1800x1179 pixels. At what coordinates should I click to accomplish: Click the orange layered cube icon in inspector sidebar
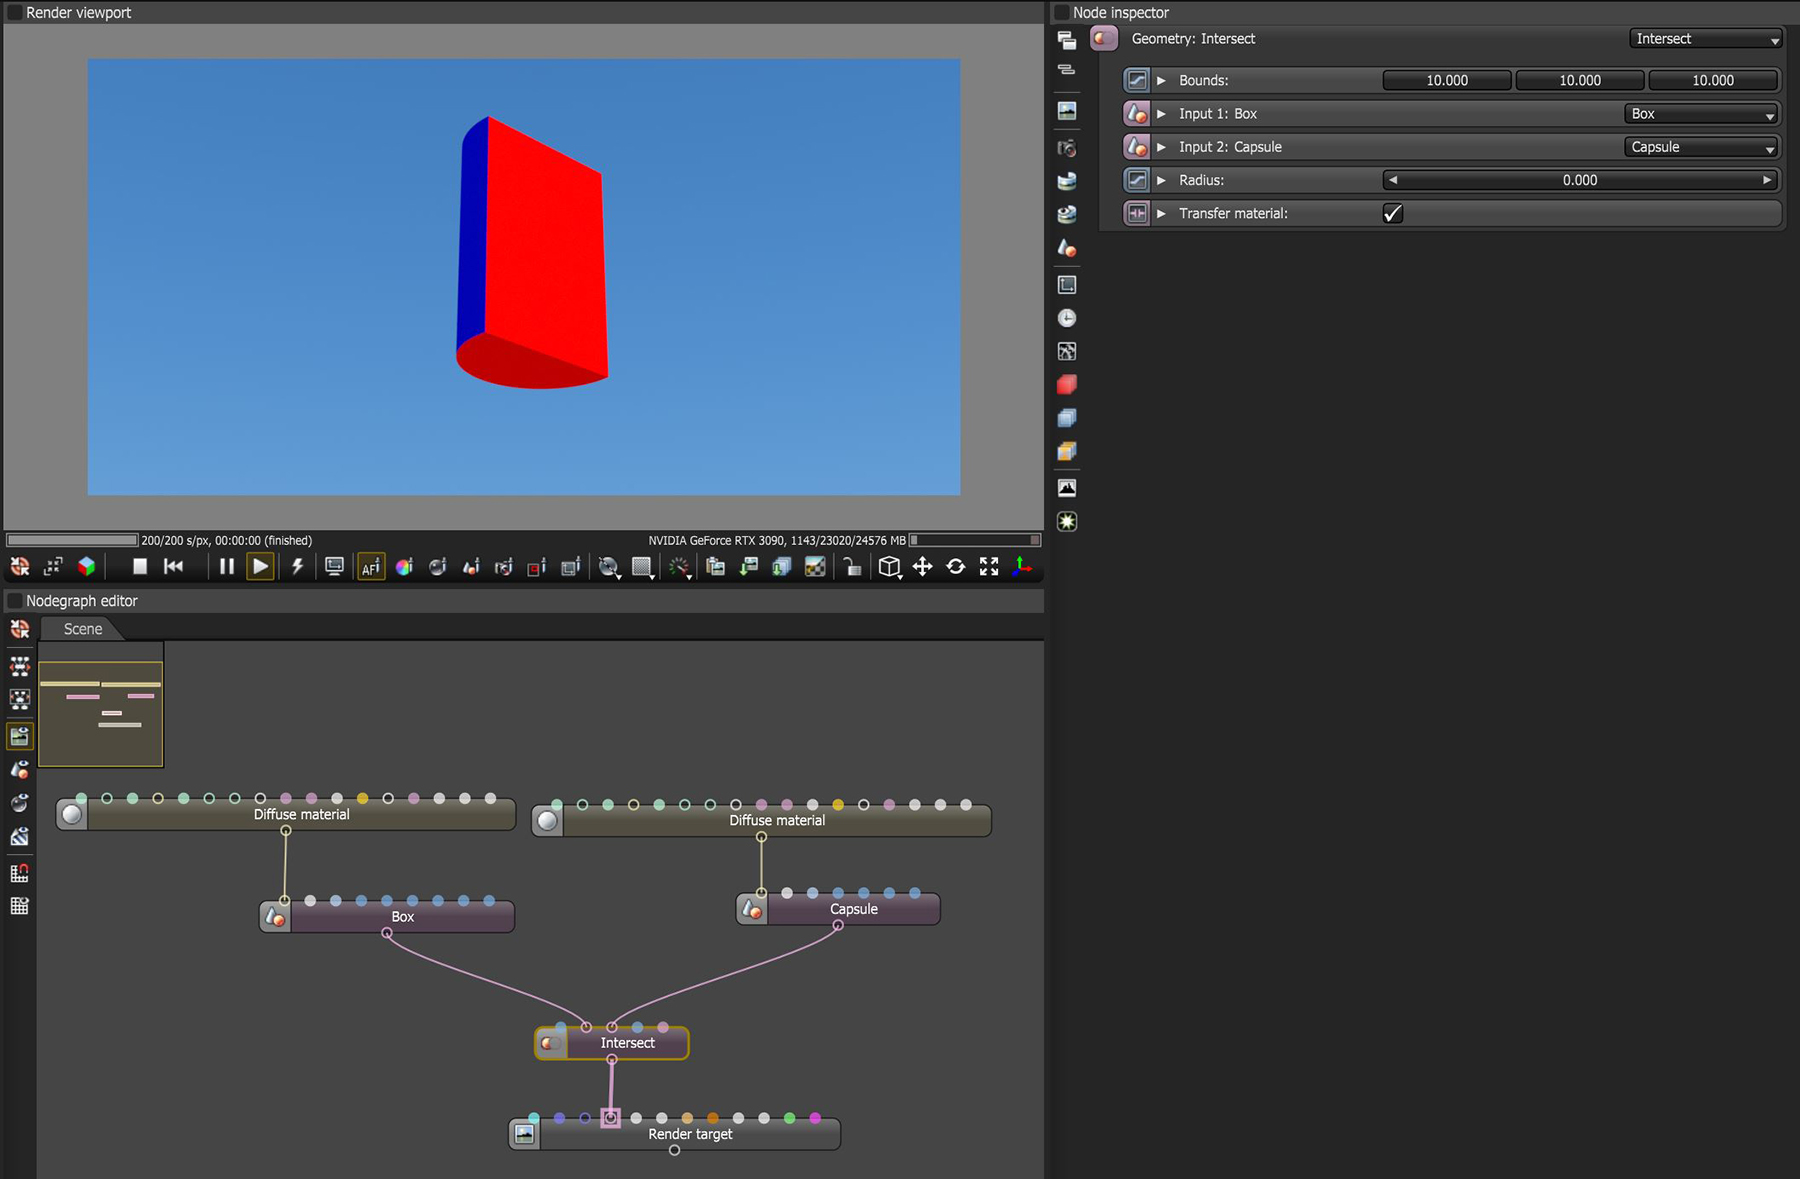pos(1067,452)
